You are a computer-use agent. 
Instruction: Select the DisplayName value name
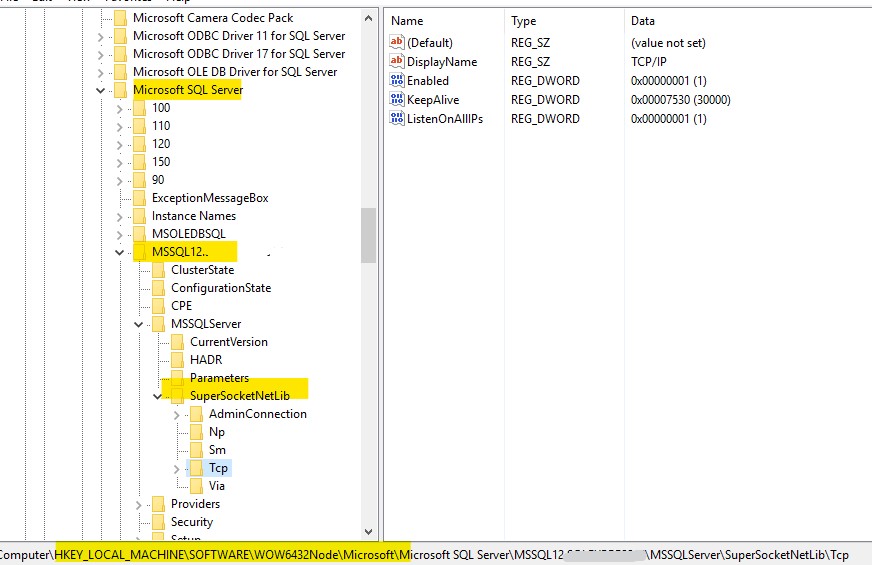[x=442, y=62]
